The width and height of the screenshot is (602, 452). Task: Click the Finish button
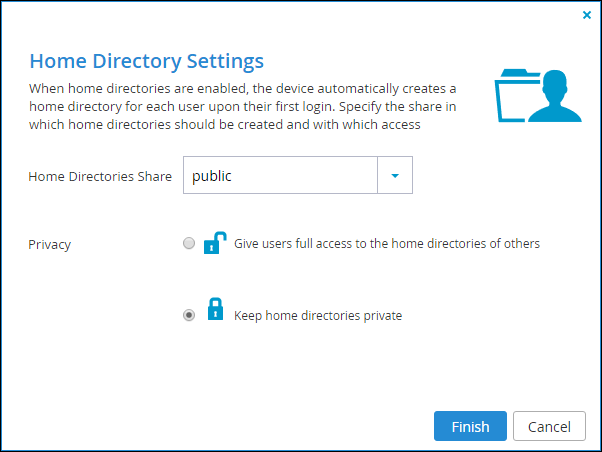pyautogui.click(x=470, y=426)
